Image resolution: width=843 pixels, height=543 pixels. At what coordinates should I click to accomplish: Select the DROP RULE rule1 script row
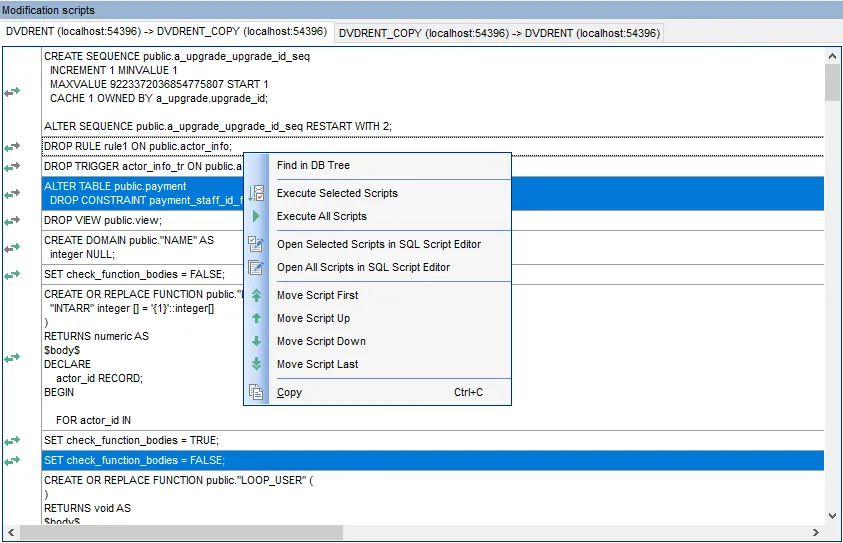(x=138, y=146)
